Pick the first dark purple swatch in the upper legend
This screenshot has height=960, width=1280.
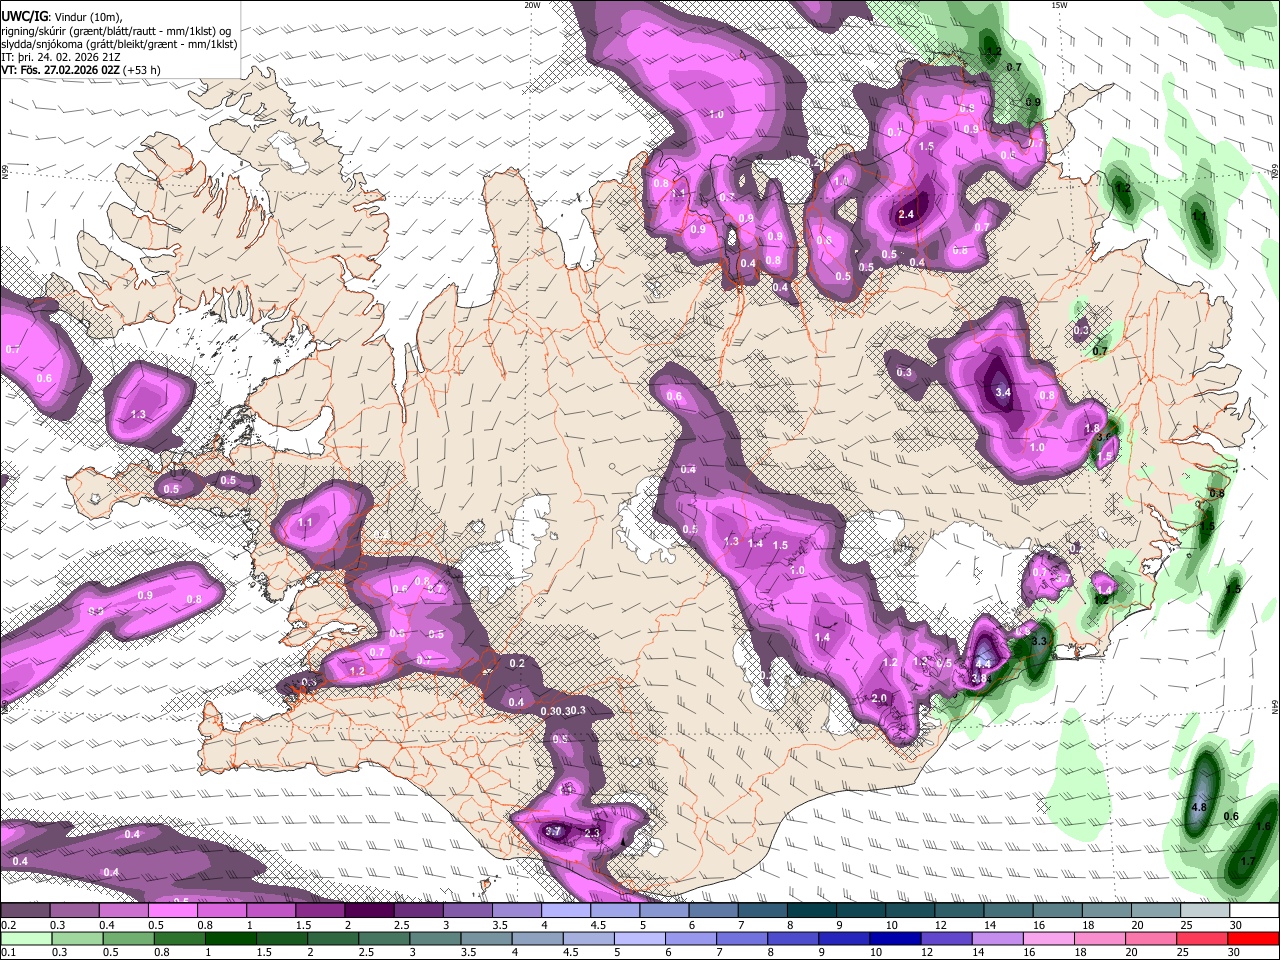pyautogui.click(x=25, y=910)
